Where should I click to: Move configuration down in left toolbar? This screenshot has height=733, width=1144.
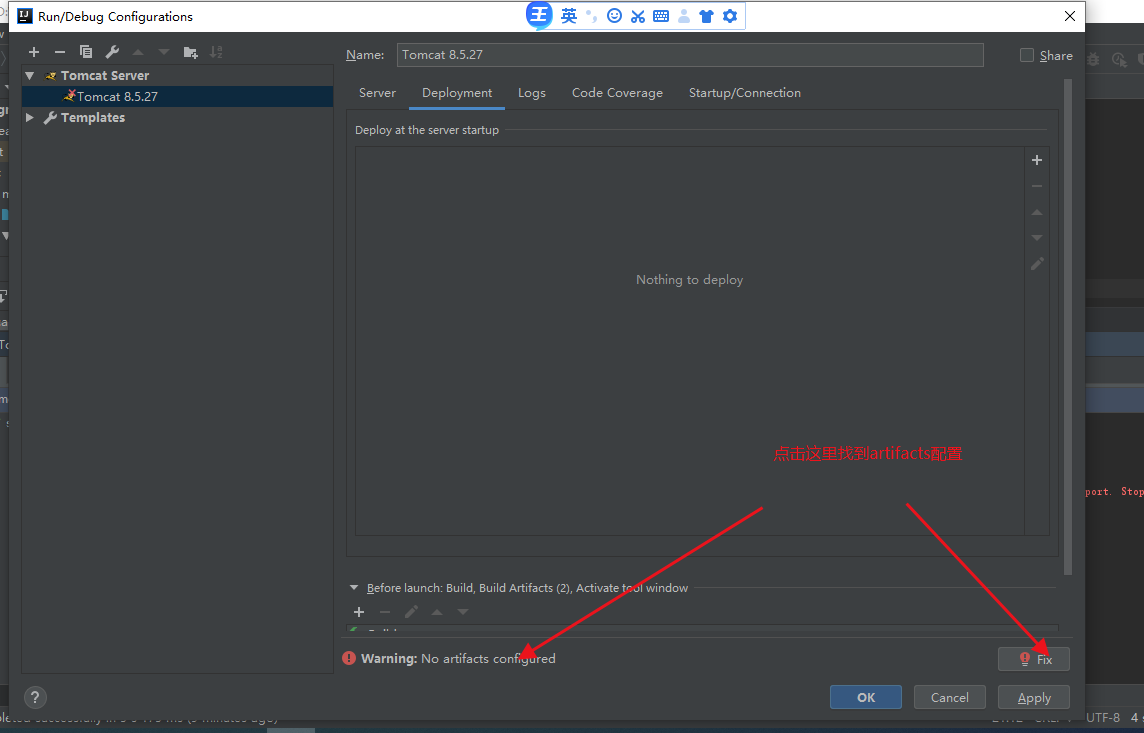click(164, 52)
